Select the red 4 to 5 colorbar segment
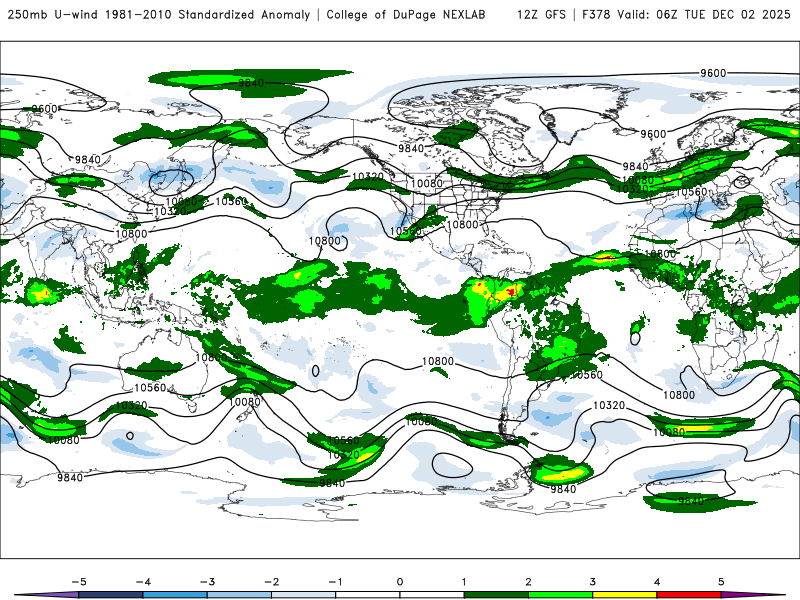The image size is (800, 600). click(689, 595)
